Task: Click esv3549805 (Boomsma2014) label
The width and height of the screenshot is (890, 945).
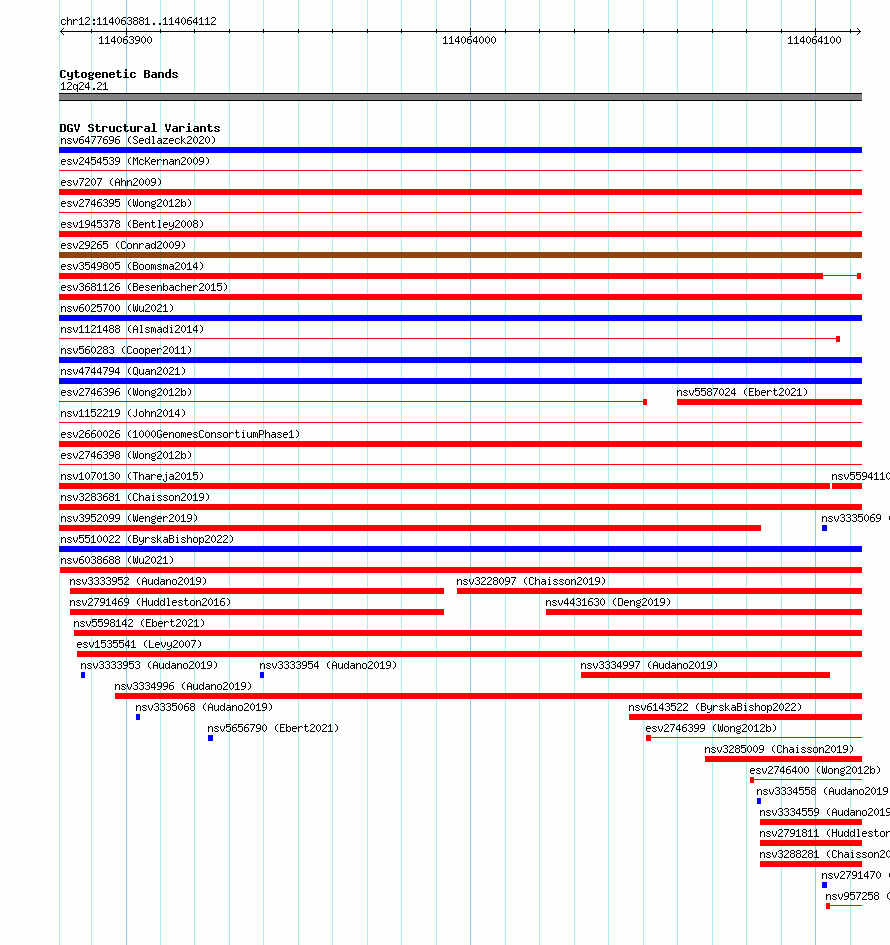Action: point(132,266)
